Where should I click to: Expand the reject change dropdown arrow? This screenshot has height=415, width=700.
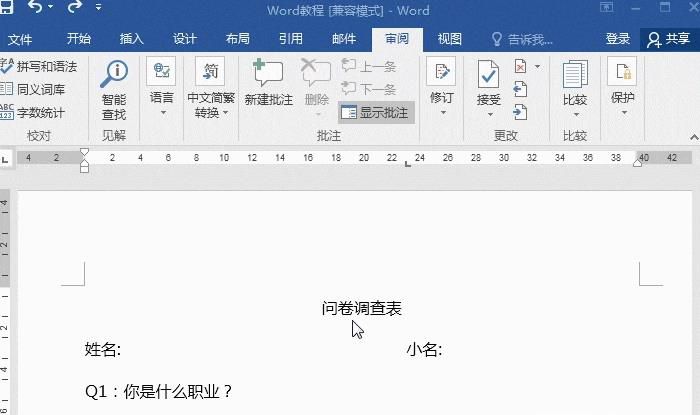click(x=538, y=66)
